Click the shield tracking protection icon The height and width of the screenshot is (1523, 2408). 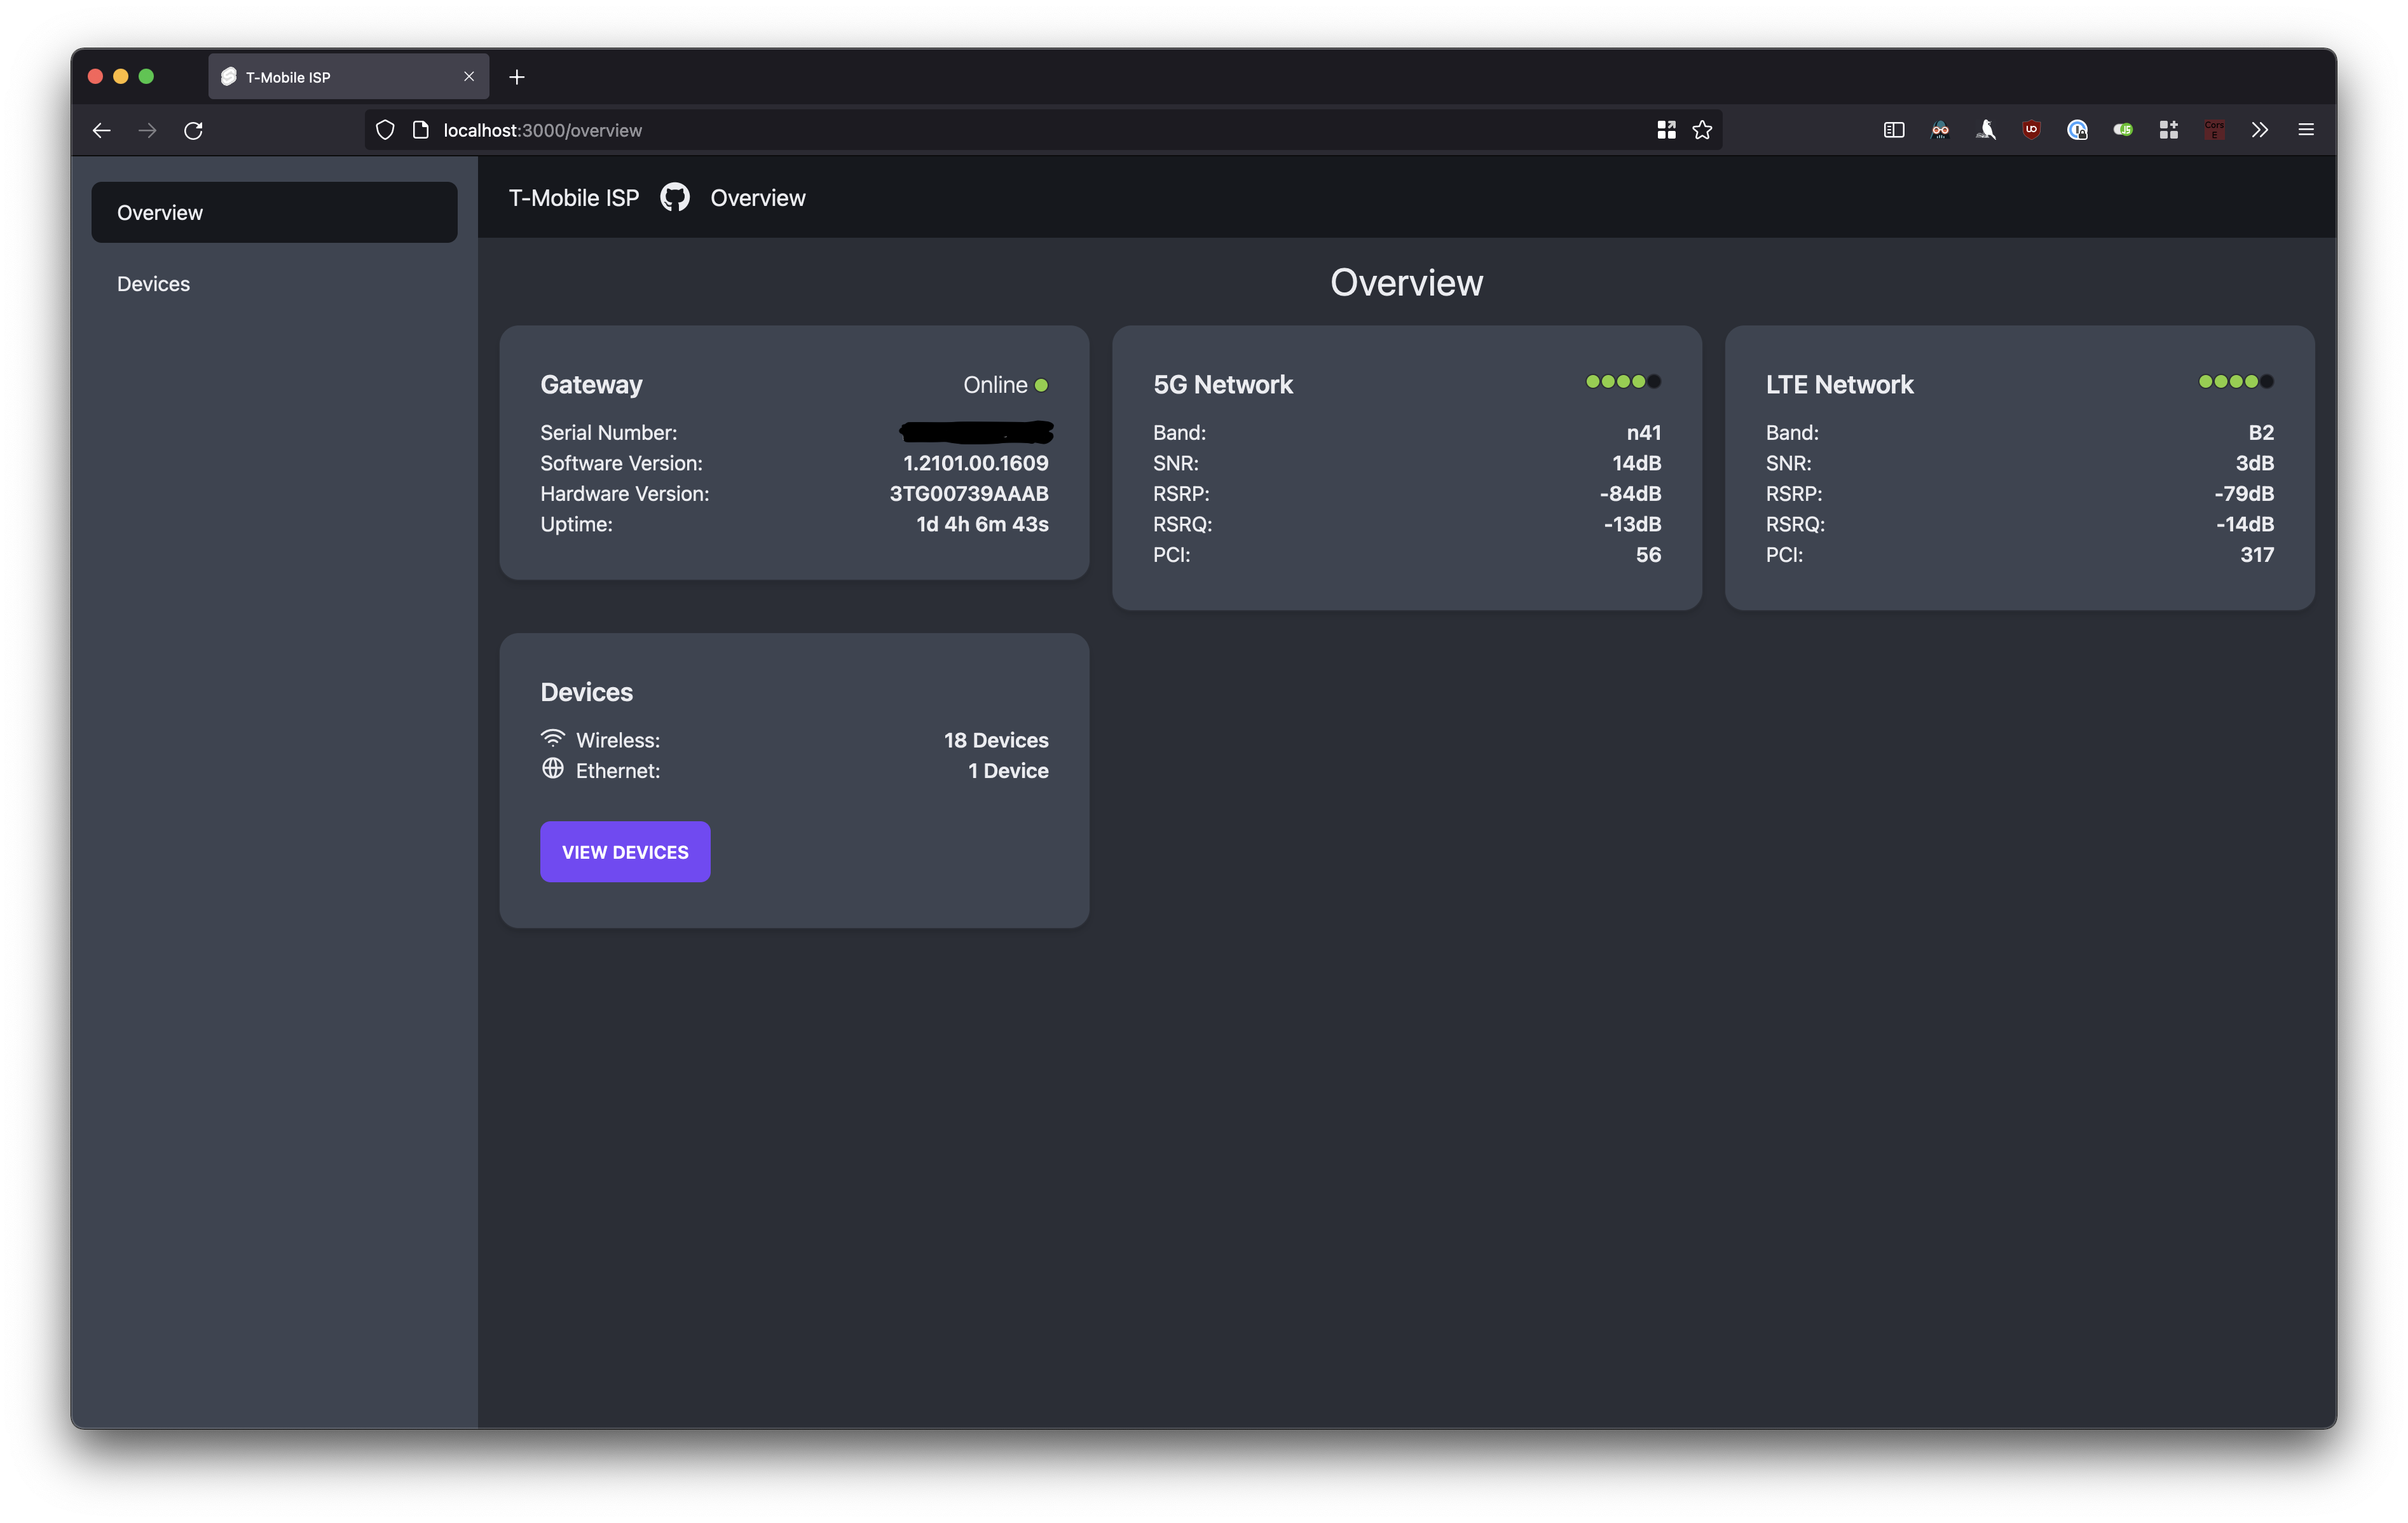pos(385,130)
